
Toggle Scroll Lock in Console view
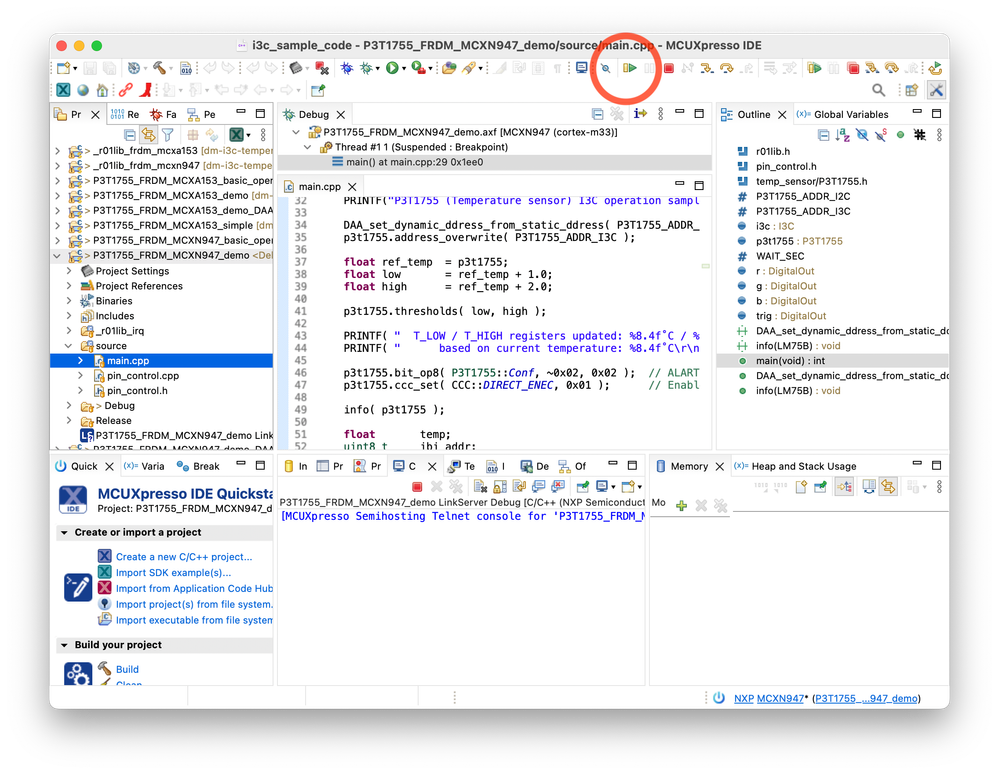[x=500, y=487]
